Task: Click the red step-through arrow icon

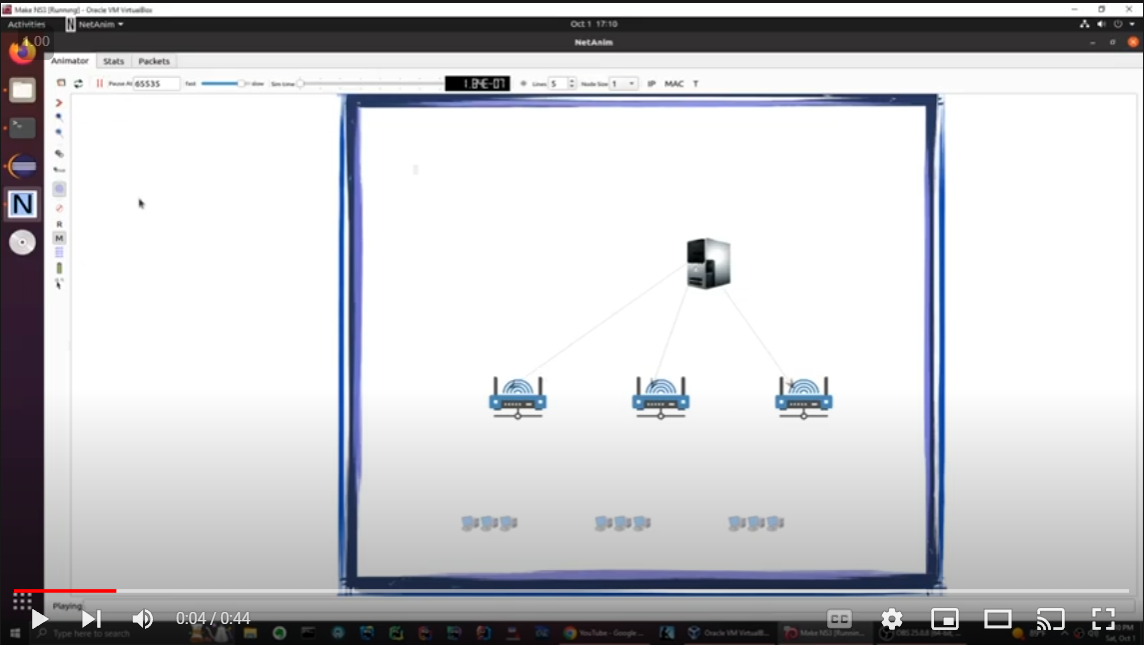Action: point(59,103)
